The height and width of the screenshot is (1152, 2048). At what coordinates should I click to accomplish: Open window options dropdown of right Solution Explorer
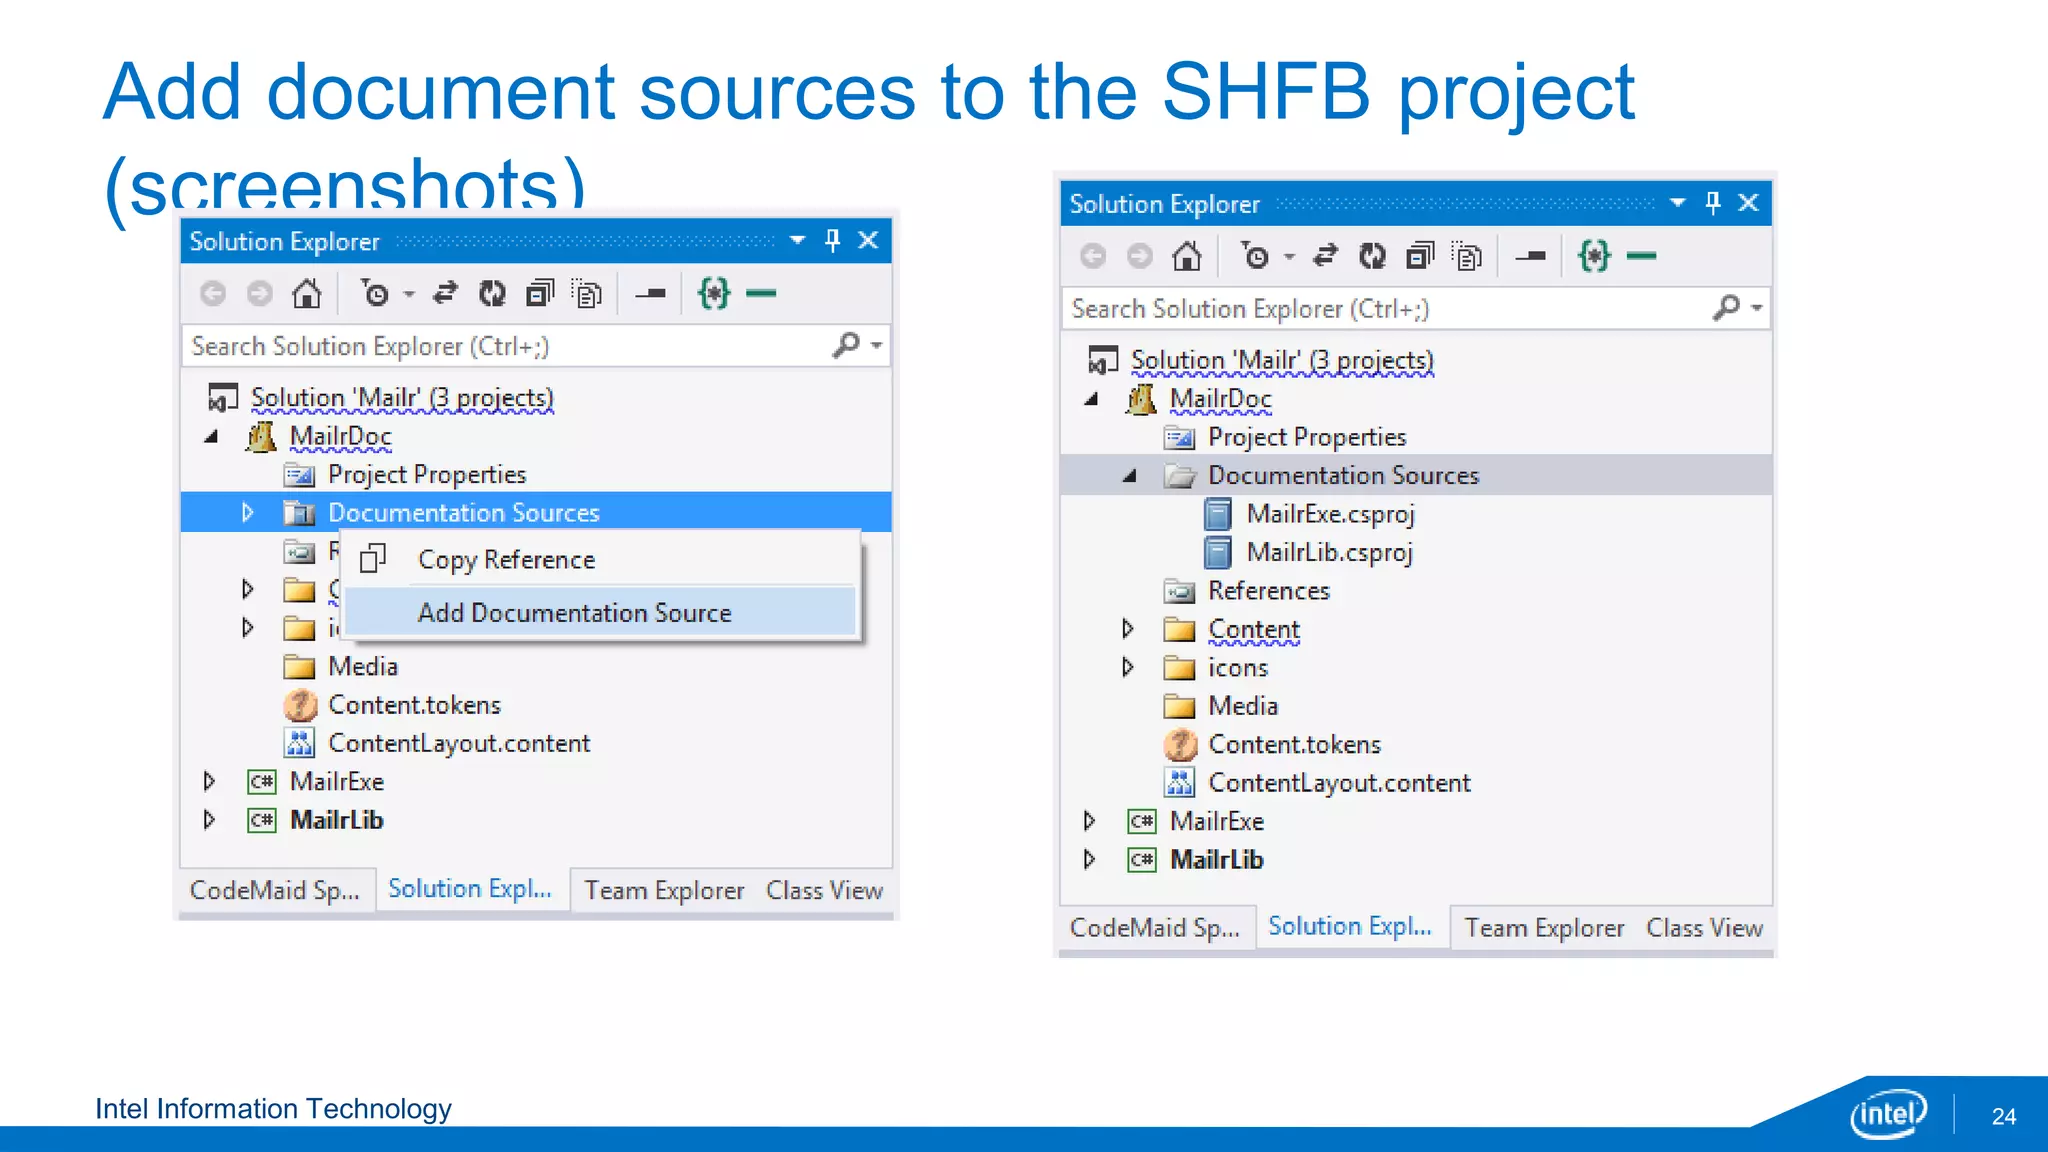[x=1677, y=203]
